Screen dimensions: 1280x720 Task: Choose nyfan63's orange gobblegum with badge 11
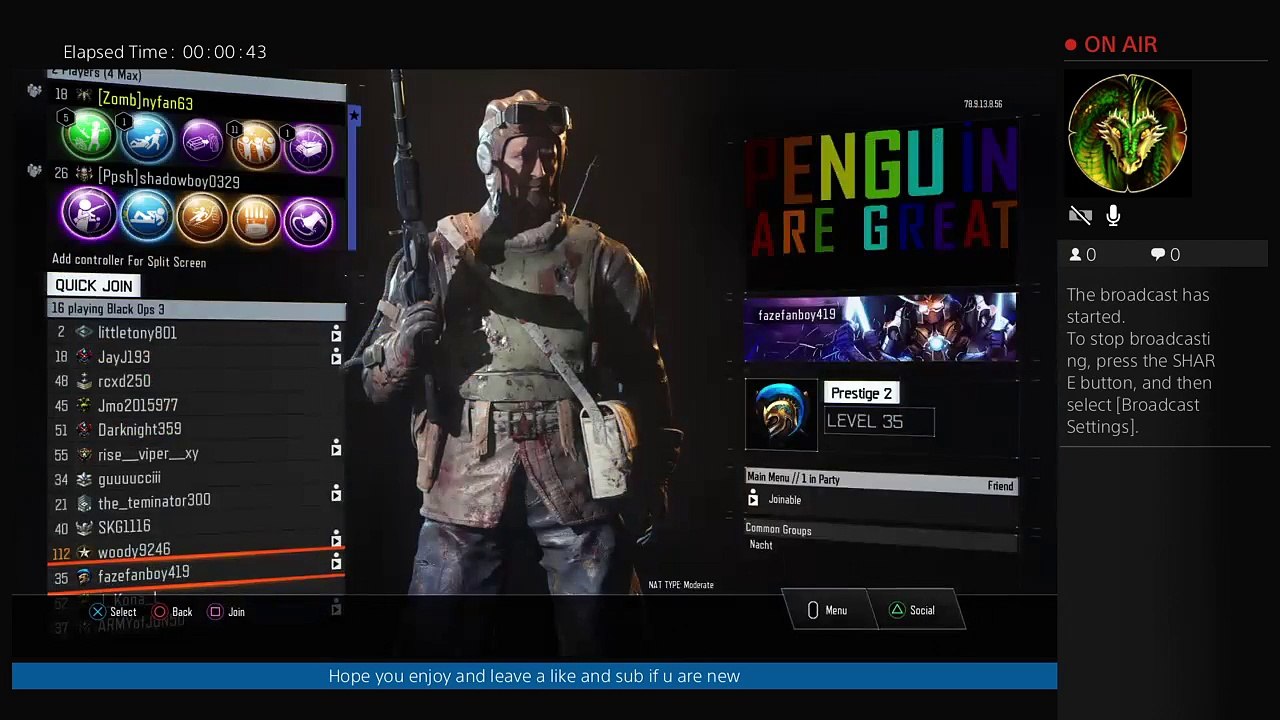pos(254,145)
